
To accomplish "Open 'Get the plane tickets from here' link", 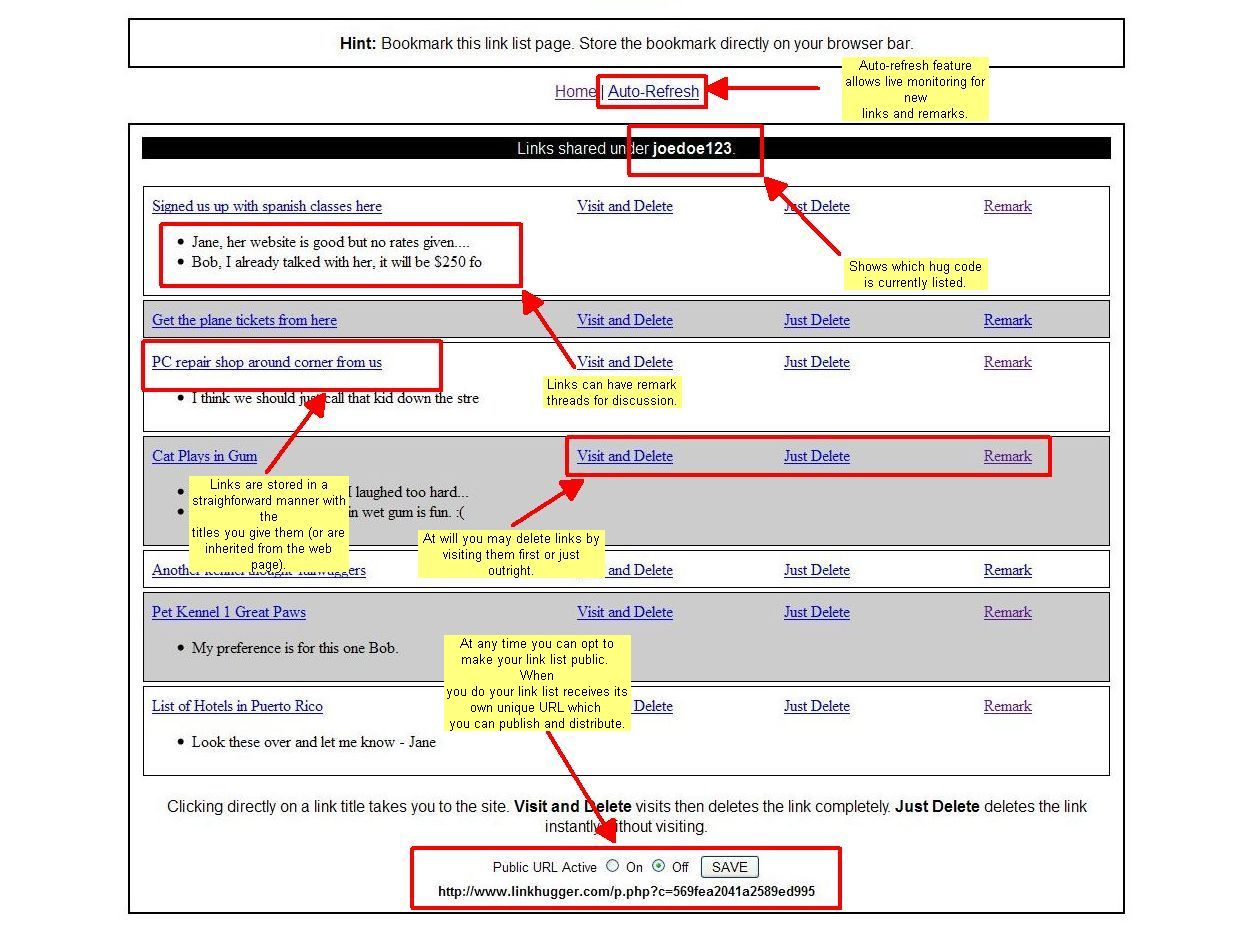I will (244, 320).
